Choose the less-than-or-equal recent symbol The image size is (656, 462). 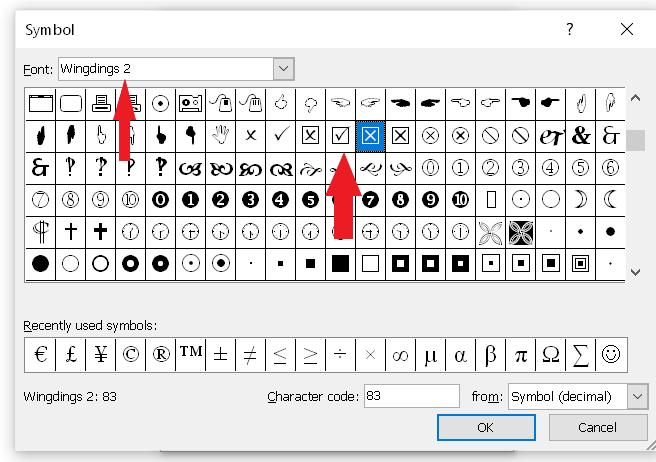[280, 354]
